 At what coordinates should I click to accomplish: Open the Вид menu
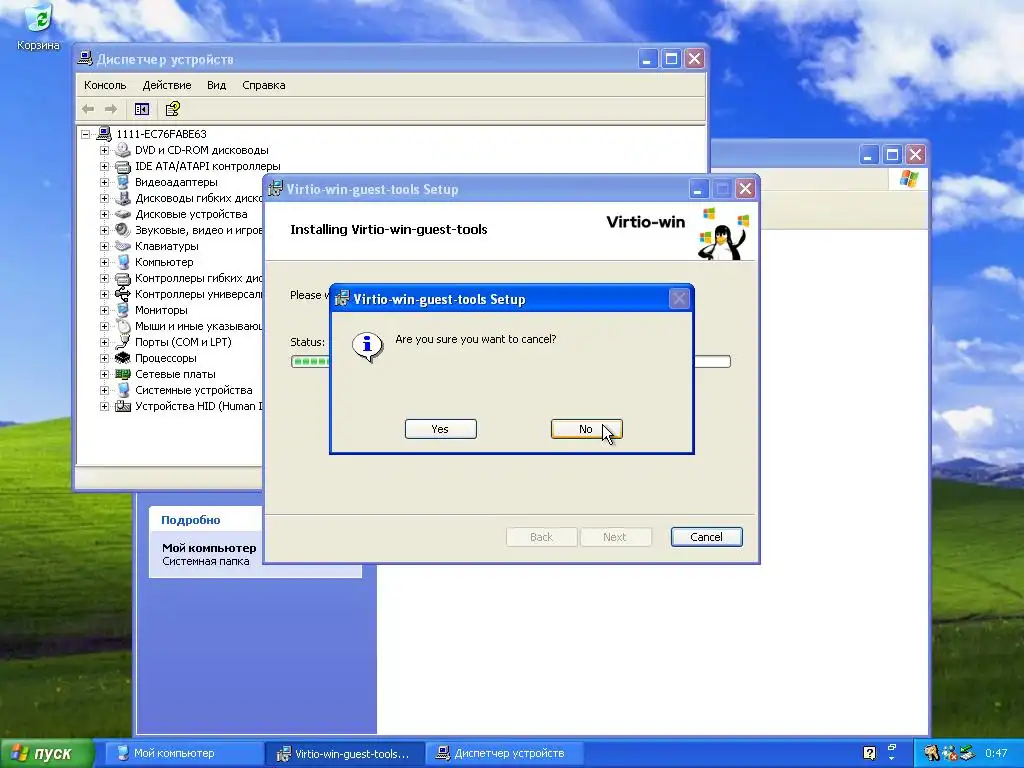[x=216, y=85]
